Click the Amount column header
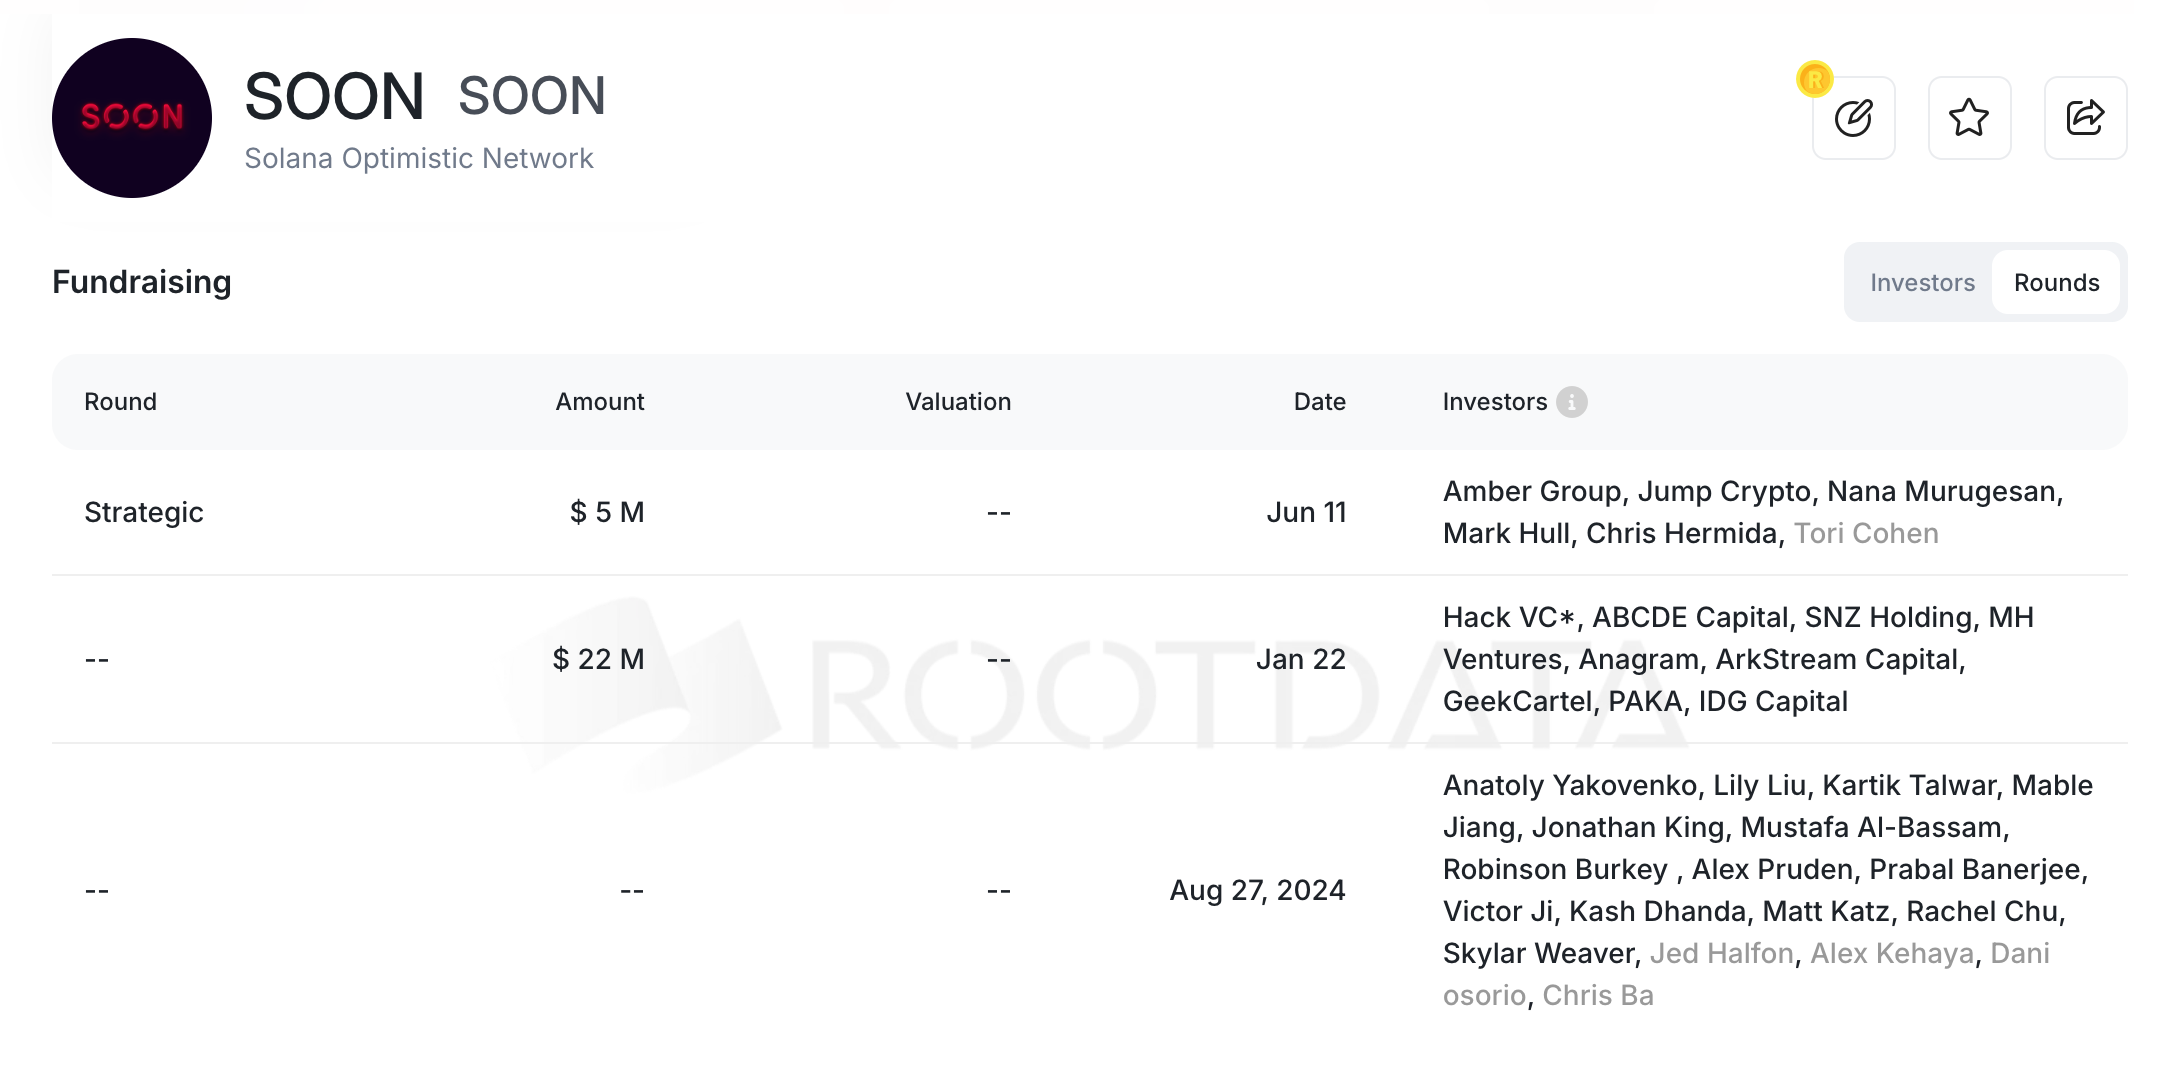 point(600,402)
